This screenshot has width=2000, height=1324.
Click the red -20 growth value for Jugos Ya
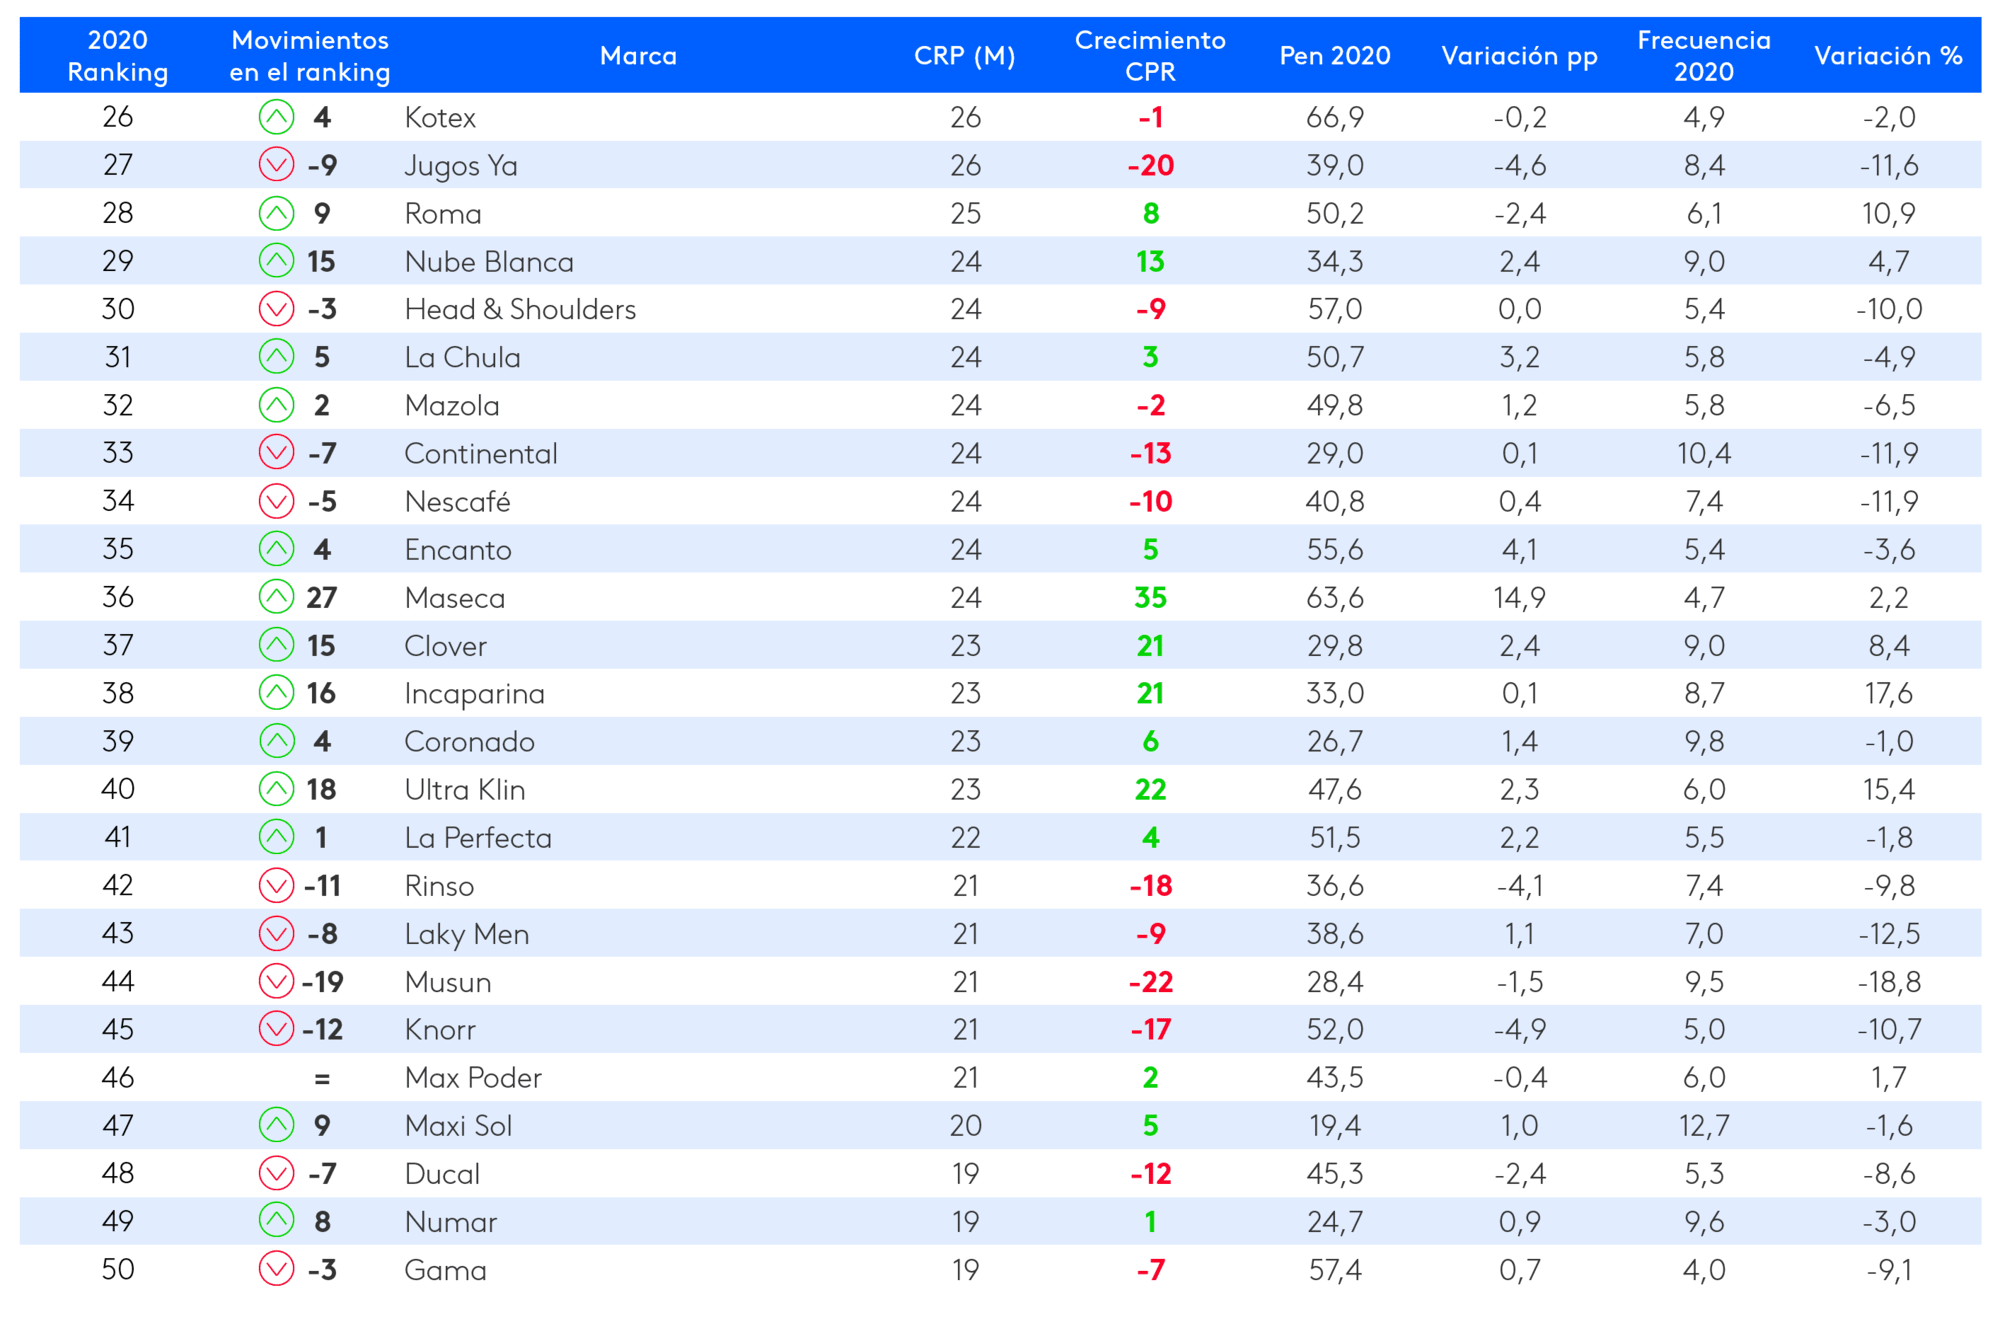(x=1150, y=166)
